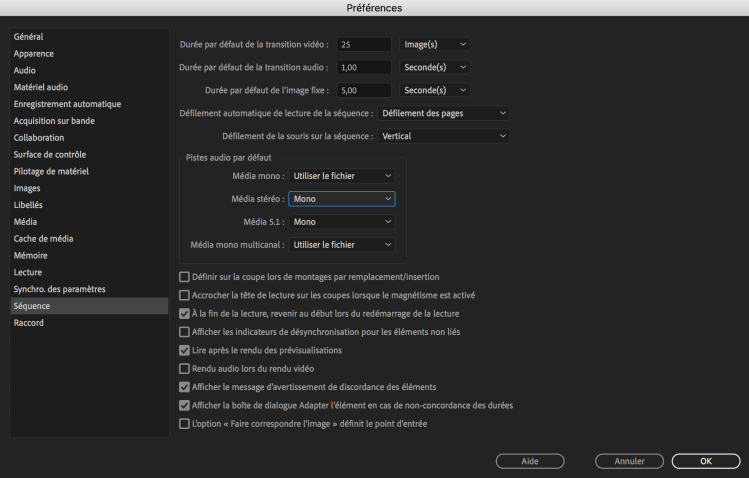
Task: Click the Aide button
Action: [x=530, y=460]
